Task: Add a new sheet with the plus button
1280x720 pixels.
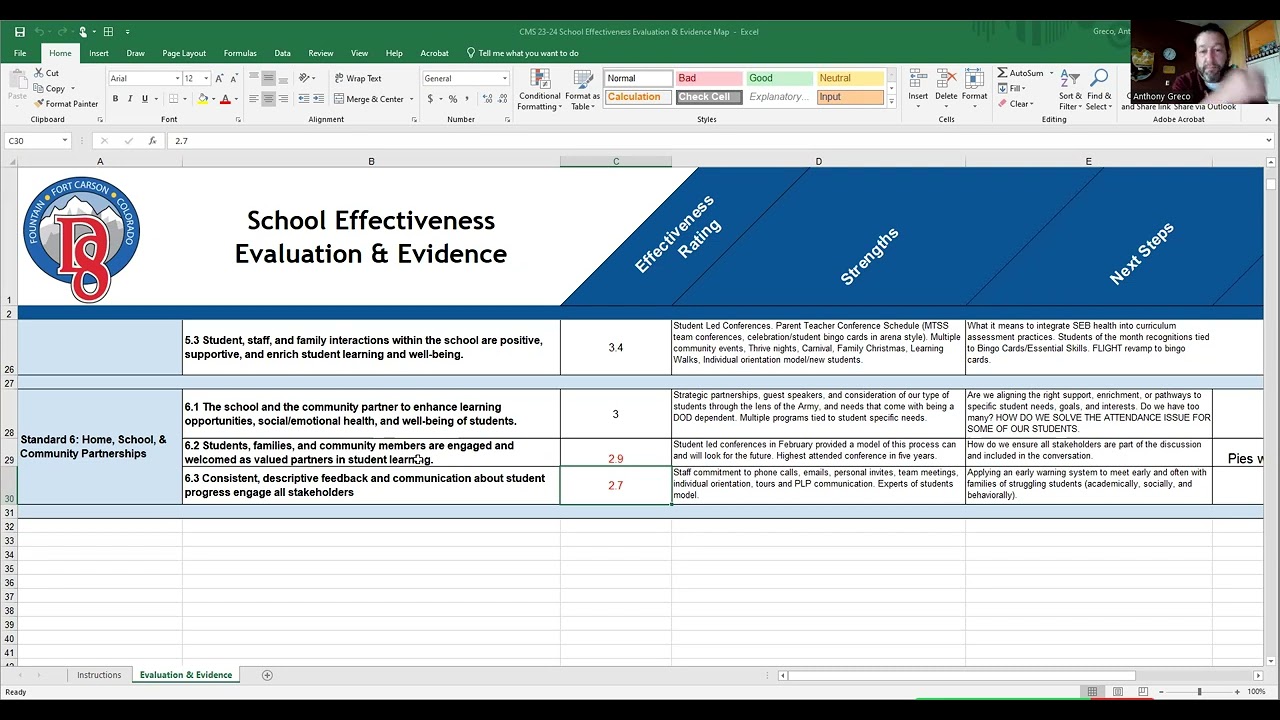Action: [x=267, y=675]
